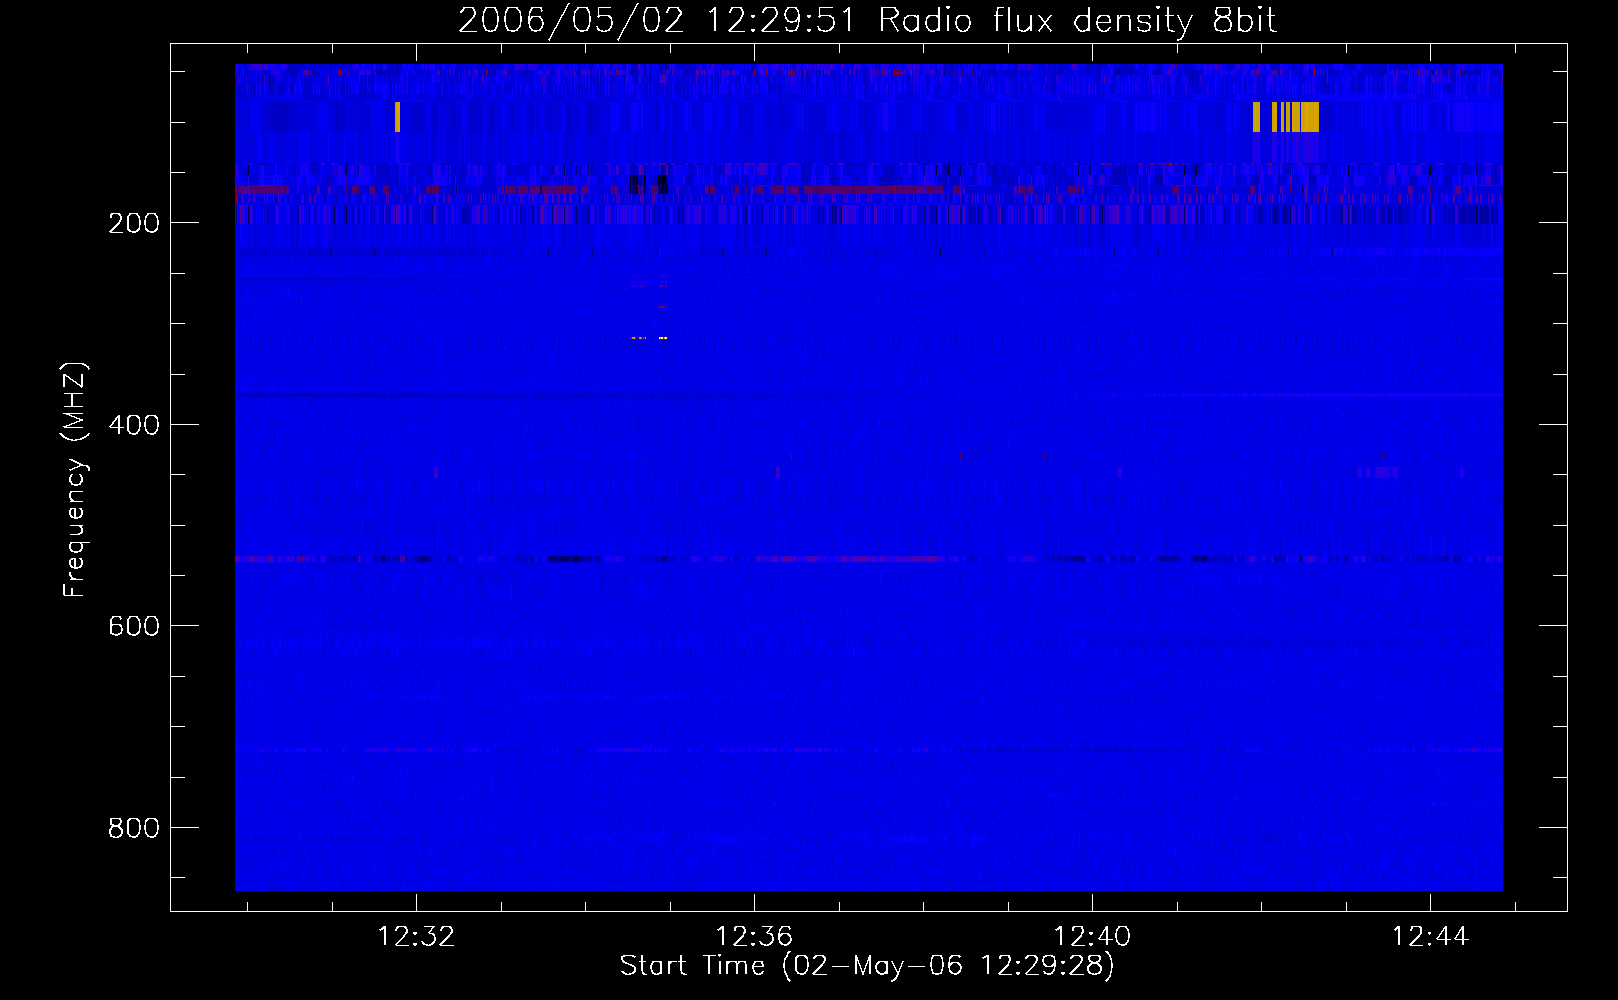Click the 800 frequency tick label
This screenshot has width=1618, height=1000.
pyautogui.click(x=134, y=828)
